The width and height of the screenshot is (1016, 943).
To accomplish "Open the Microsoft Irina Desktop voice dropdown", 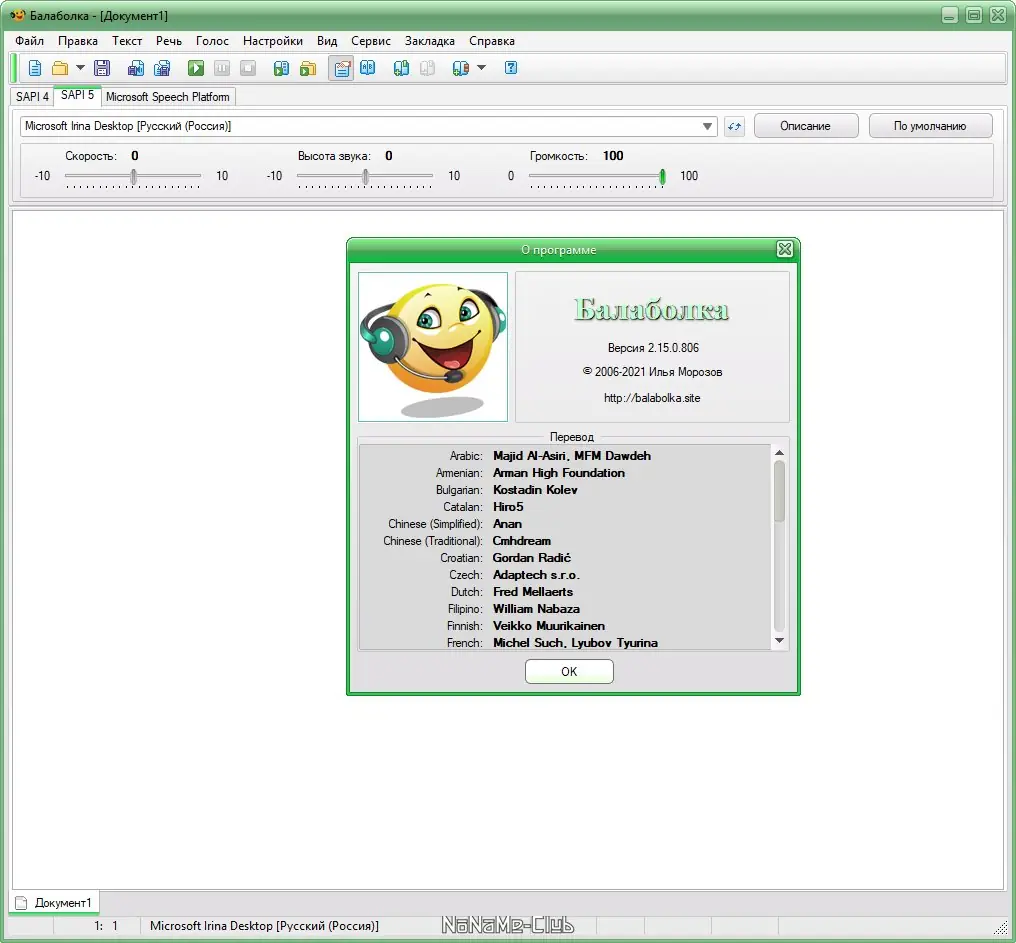I will [x=369, y=126].
